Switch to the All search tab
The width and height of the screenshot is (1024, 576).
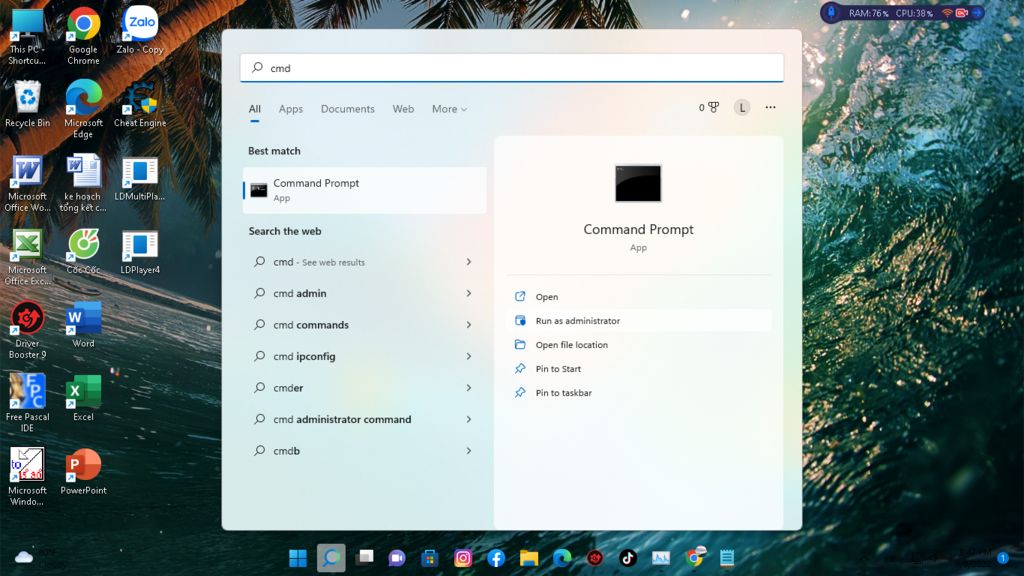click(x=255, y=109)
